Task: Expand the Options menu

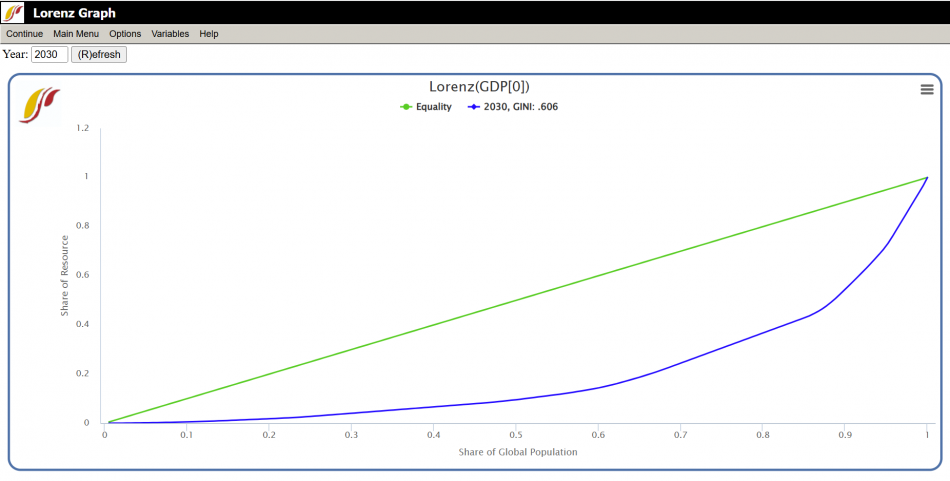Action: coord(125,34)
